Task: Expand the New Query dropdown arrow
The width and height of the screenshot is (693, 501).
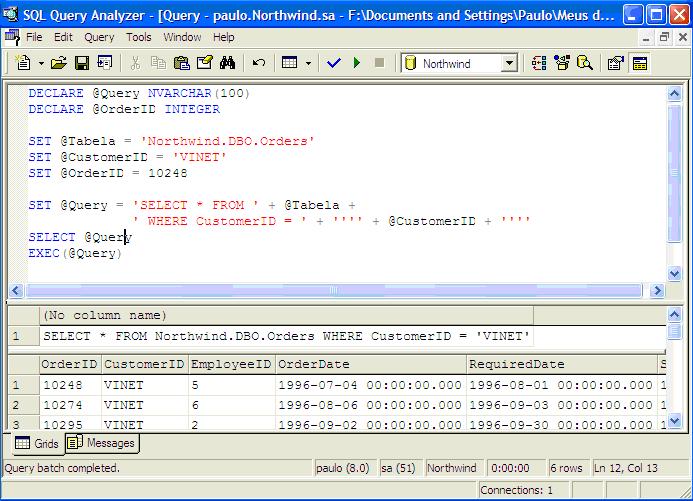Action: point(41,63)
